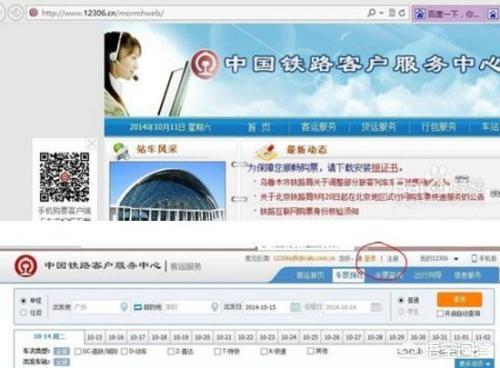The width and height of the screenshot is (500, 368).
Task: Select the 10-15 date tab
Action: [x=94, y=337]
